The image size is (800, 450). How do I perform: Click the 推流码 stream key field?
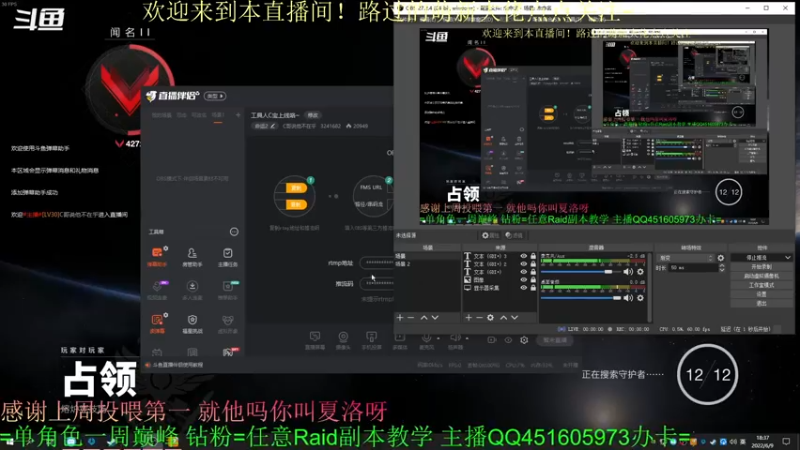point(377,283)
